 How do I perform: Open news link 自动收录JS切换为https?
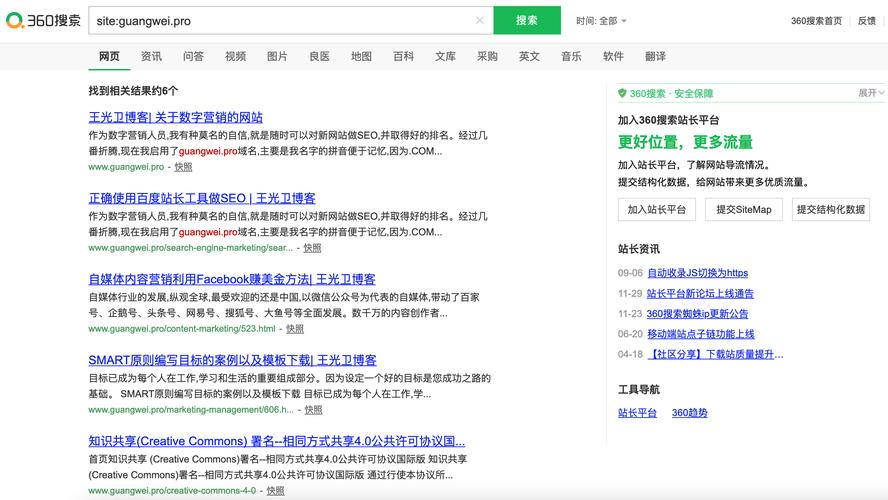click(x=697, y=273)
